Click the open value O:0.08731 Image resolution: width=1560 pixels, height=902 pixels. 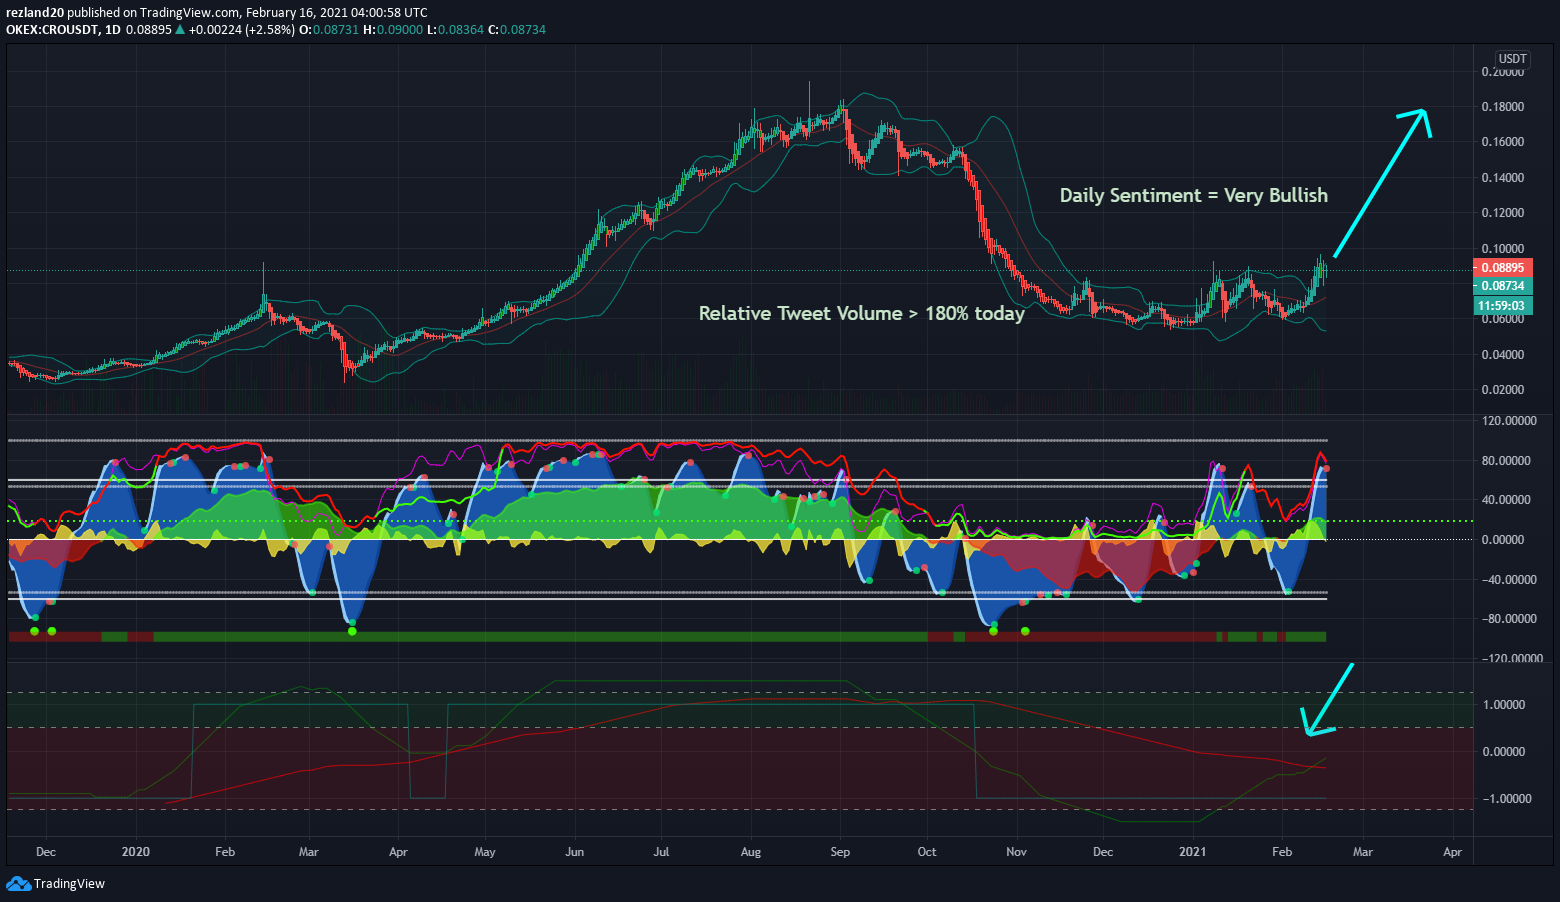tap(329, 30)
